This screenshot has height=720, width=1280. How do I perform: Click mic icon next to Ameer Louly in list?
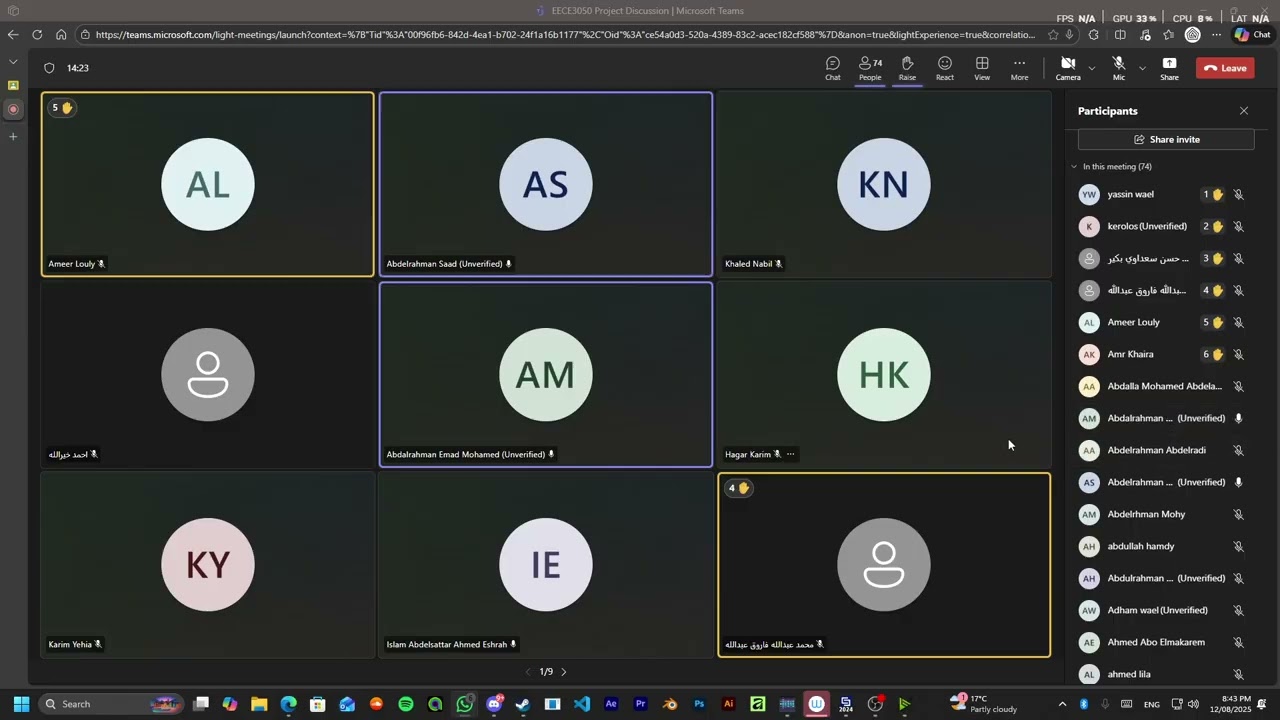pyautogui.click(x=1238, y=323)
